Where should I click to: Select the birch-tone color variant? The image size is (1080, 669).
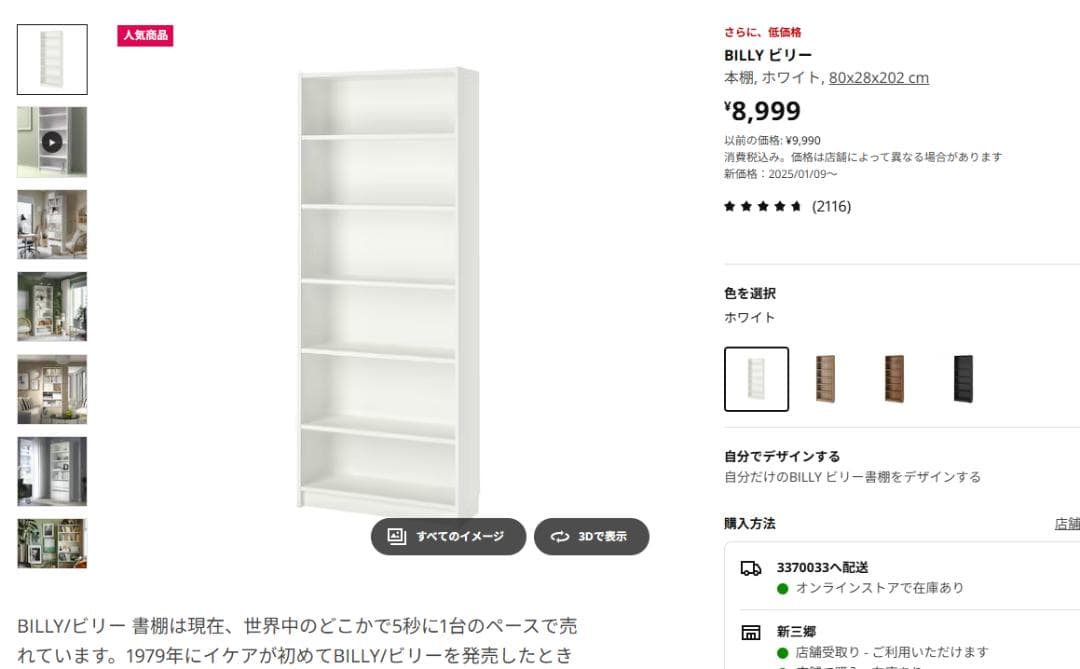tap(824, 380)
